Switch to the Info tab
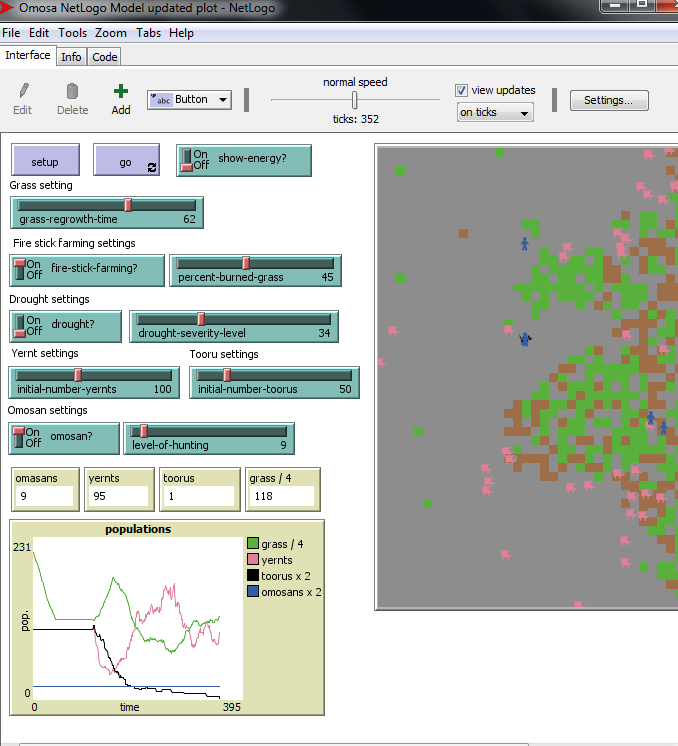Screen dimensions: 678x746 point(71,57)
